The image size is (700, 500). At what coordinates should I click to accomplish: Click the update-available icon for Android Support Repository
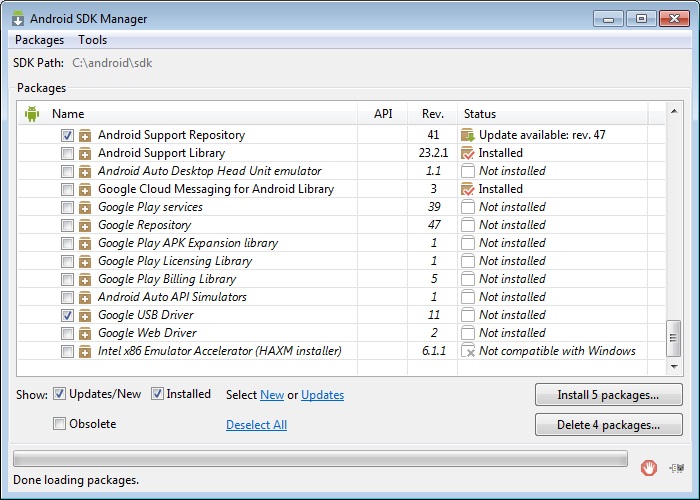(x=467, y=135)
